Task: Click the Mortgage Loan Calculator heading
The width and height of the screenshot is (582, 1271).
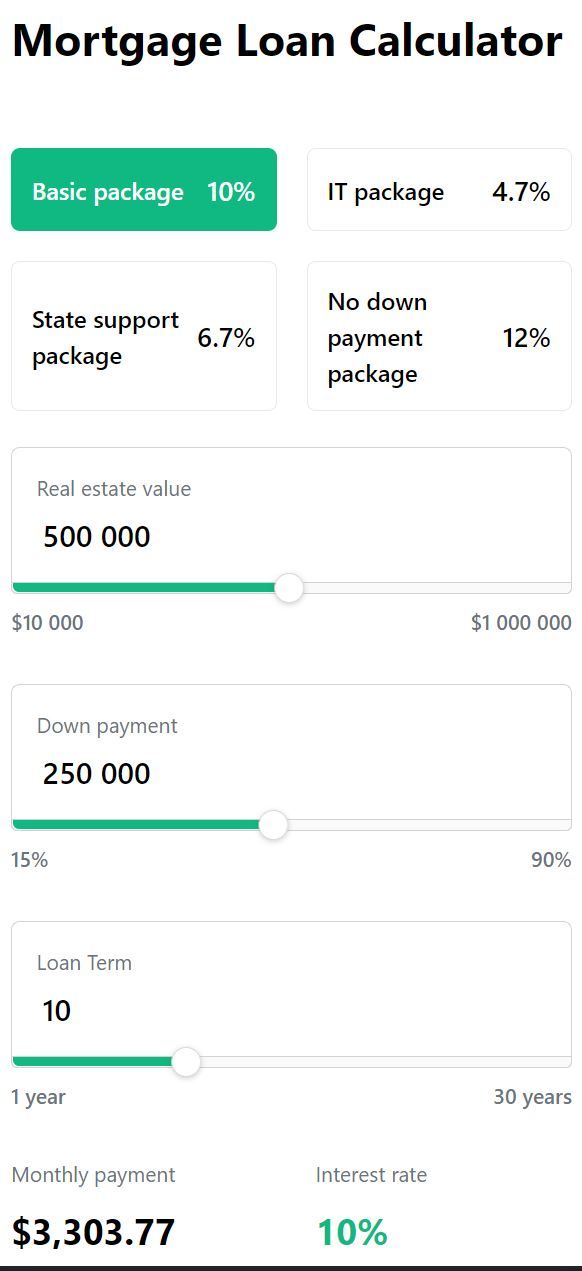Action: click(x=287, y=42)
